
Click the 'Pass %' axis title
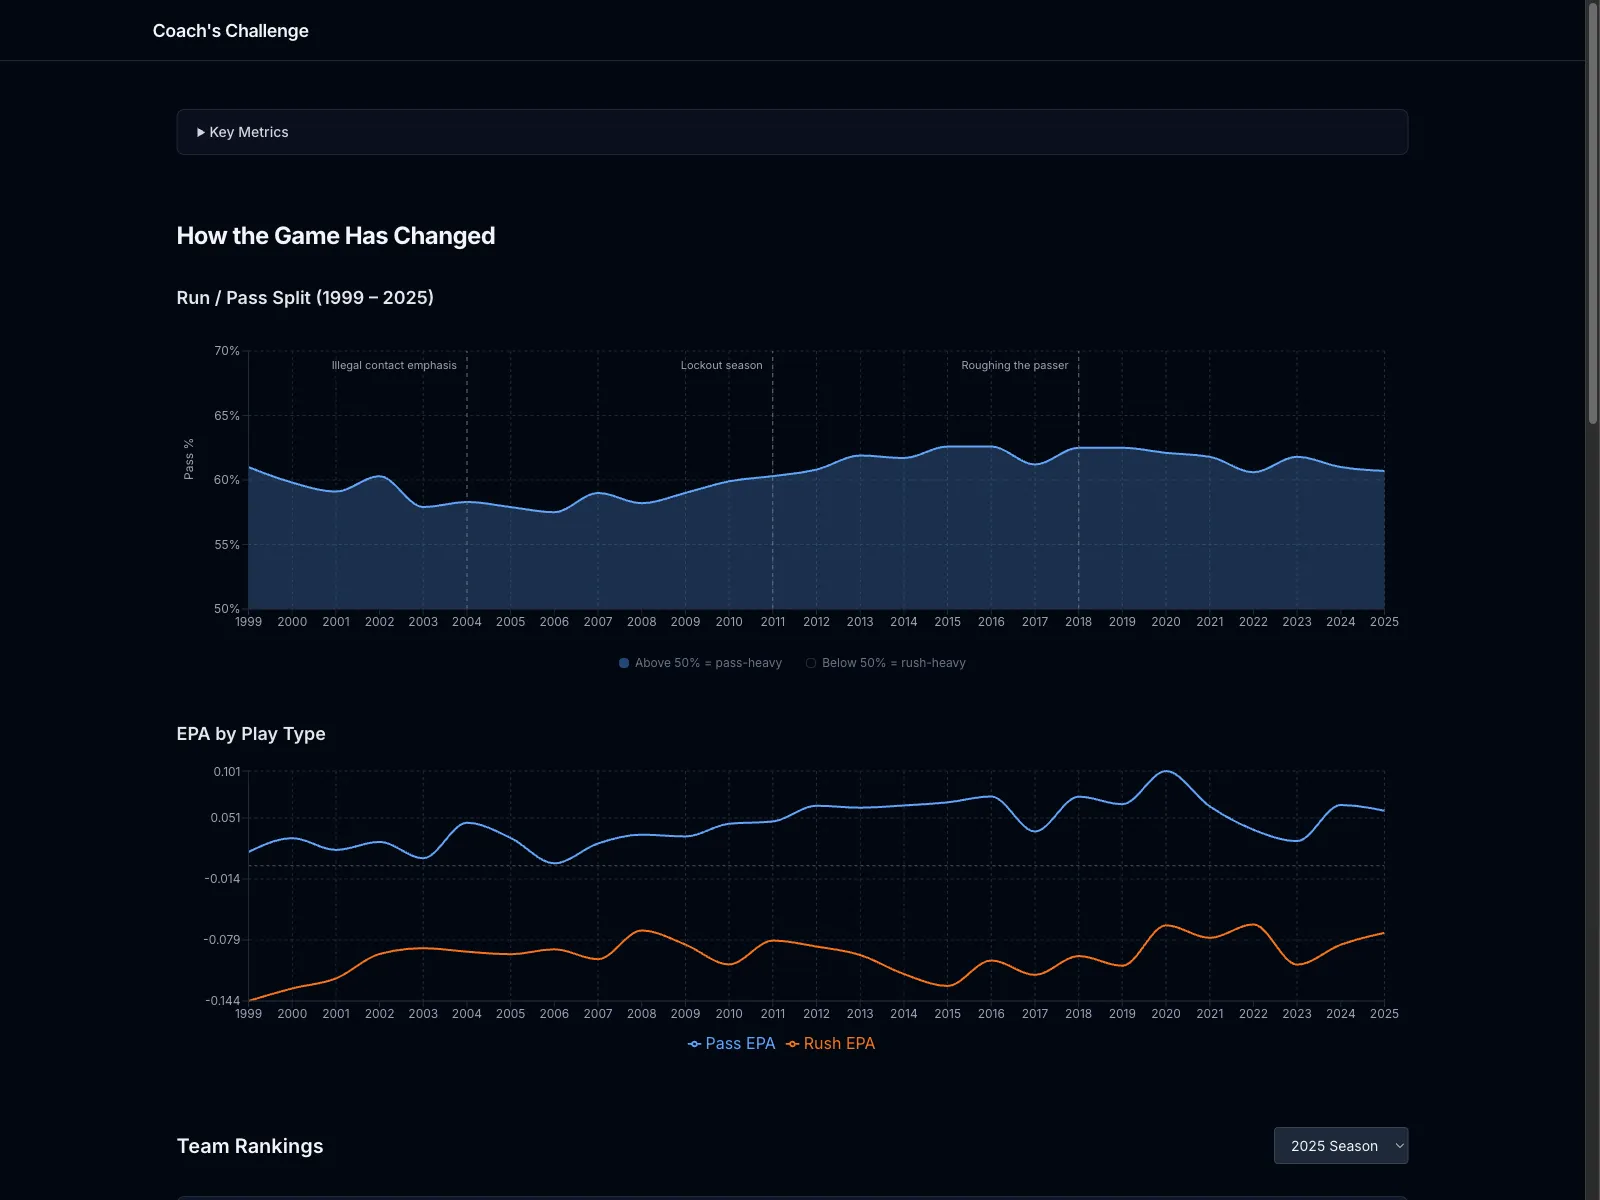click(189, 459)
